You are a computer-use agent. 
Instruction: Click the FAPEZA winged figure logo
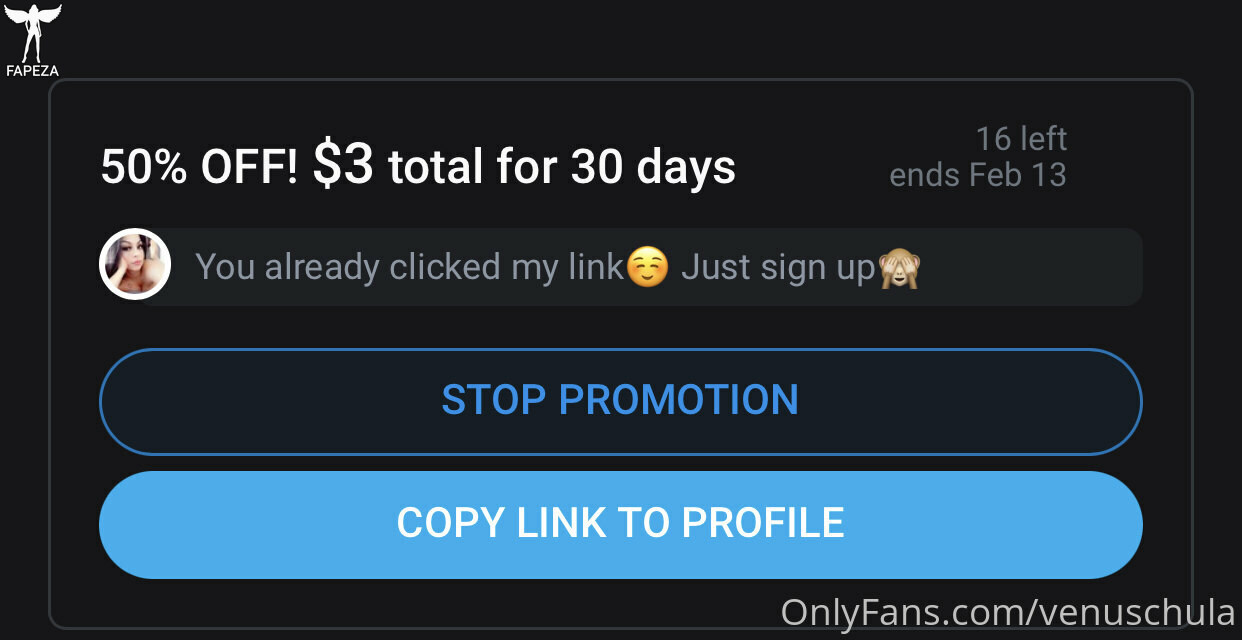(33, 32)
